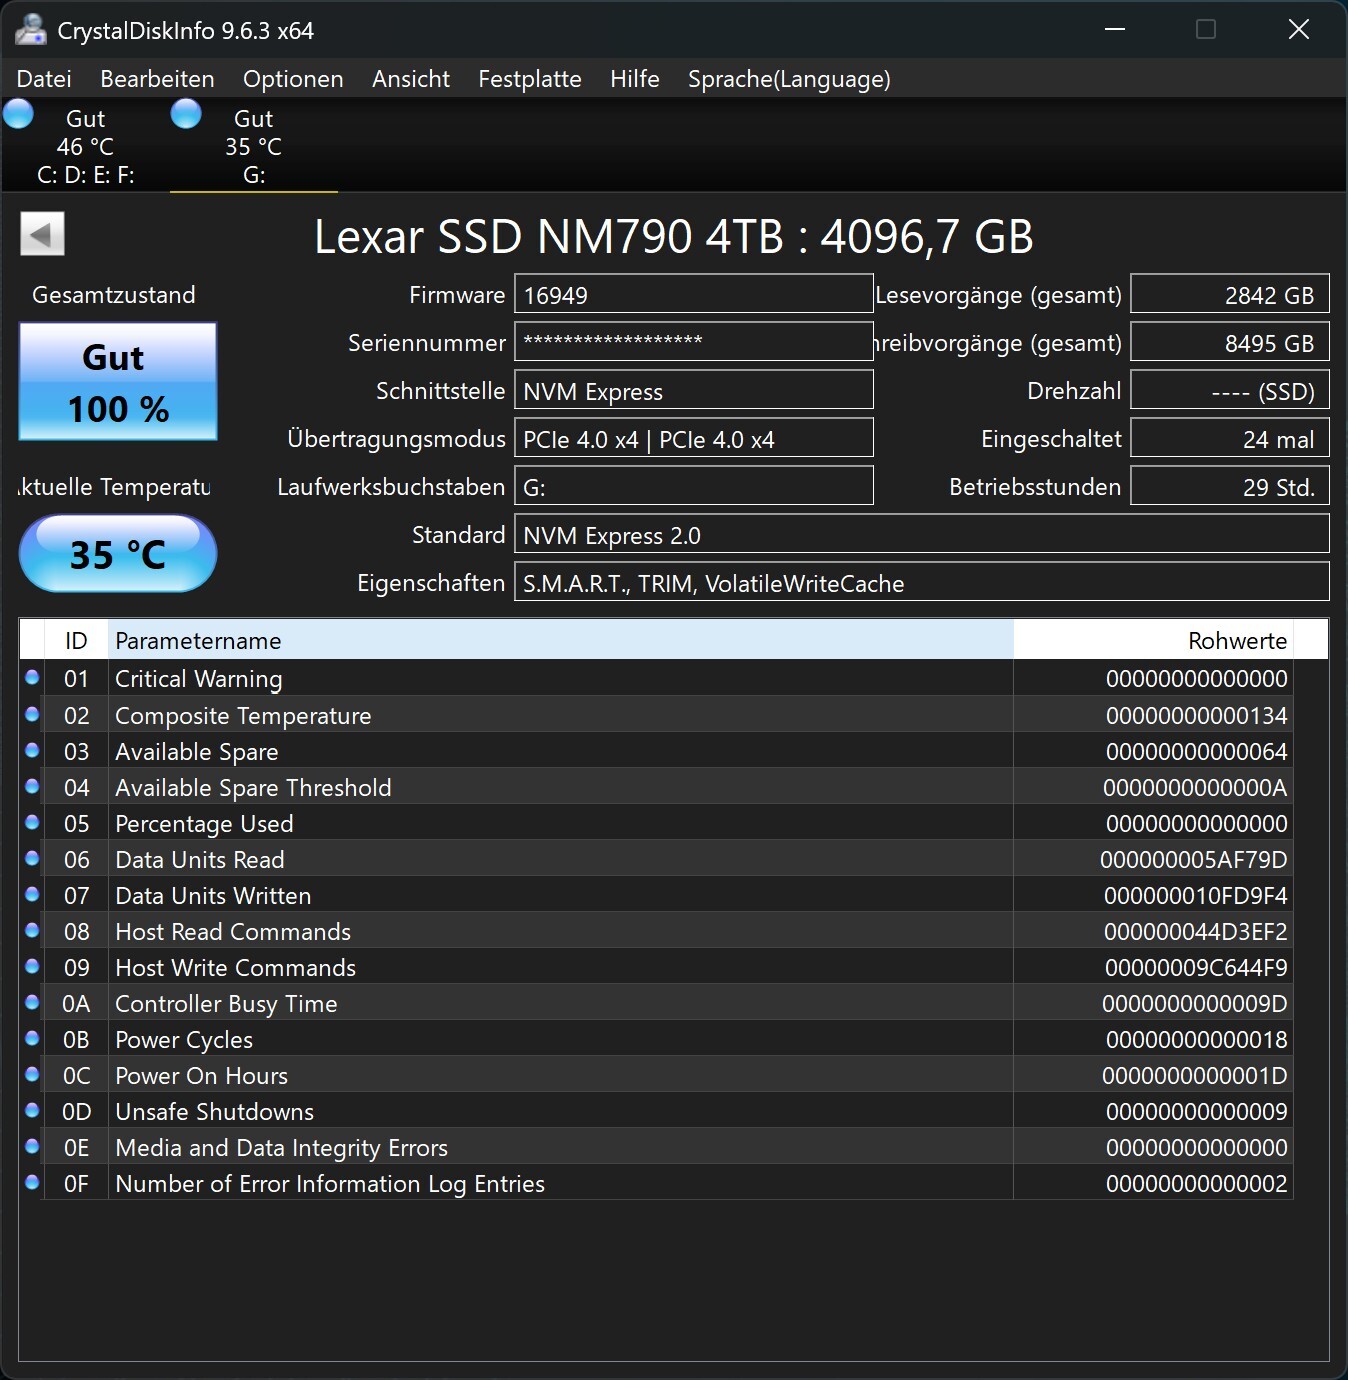Select the Composite Temperature parameter name

pyautogui.click(x=243, y=716)
